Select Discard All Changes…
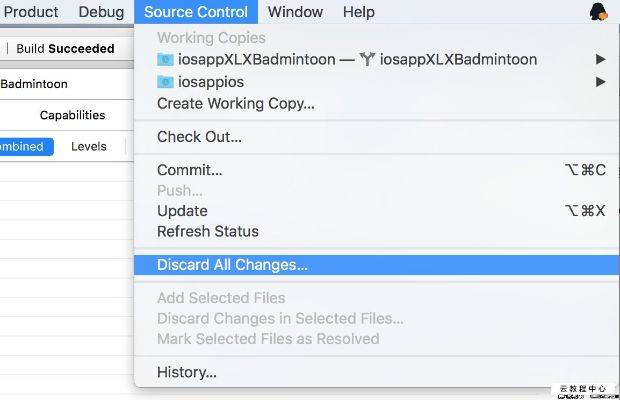Viewport: 620px width, 400px height. [x=232, y=265]
